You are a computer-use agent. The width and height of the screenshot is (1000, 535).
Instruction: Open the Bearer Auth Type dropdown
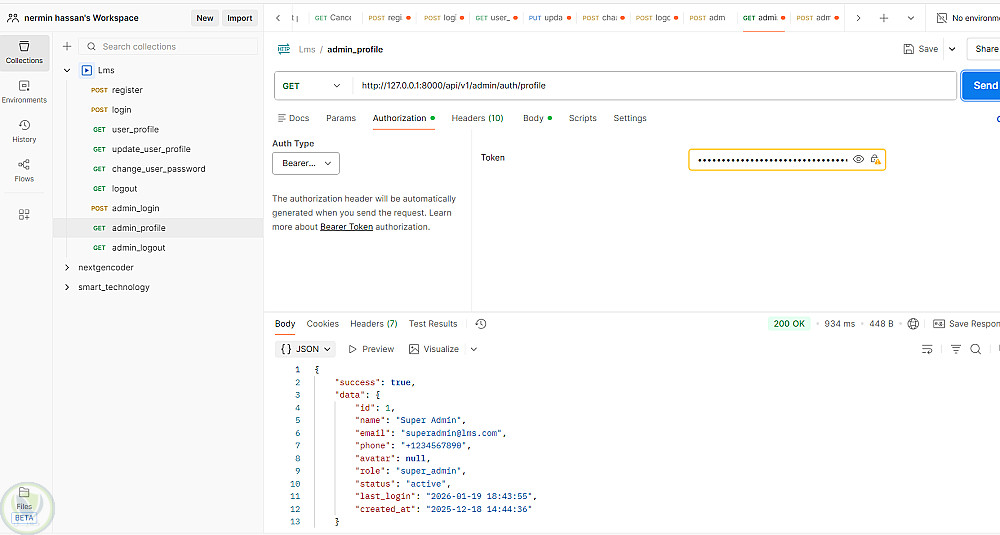(305, 163)
